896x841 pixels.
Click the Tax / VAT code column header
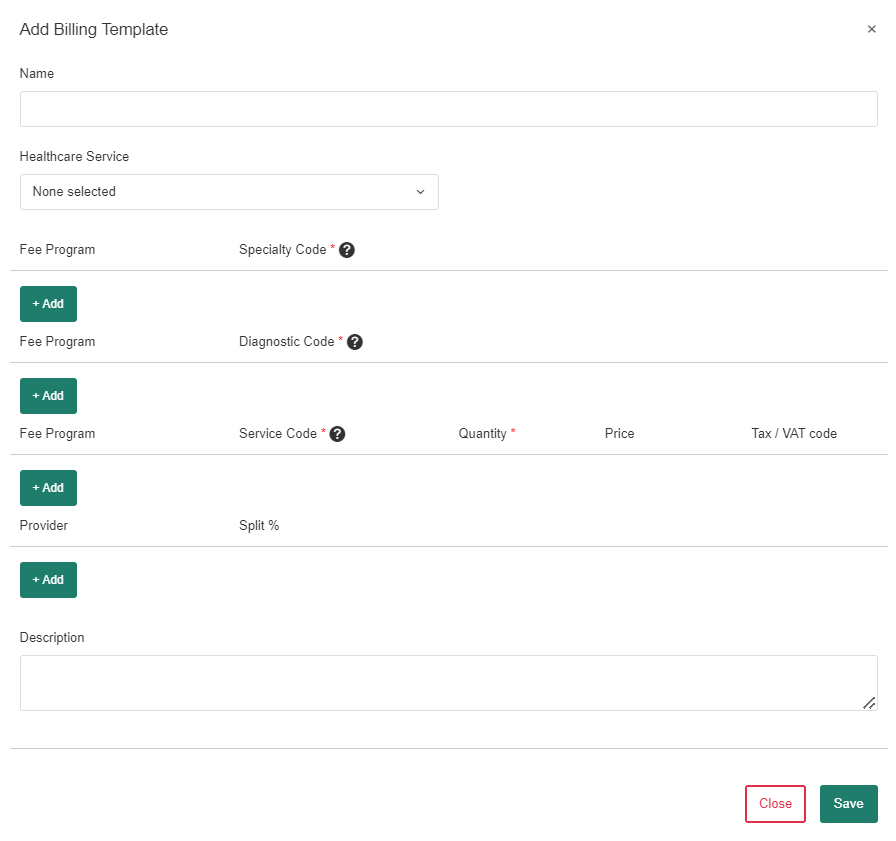coord(794,434)
